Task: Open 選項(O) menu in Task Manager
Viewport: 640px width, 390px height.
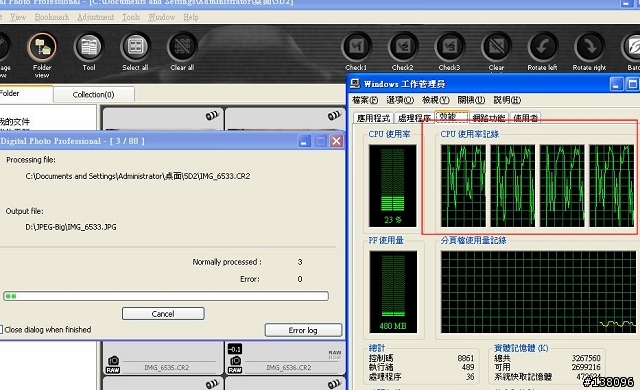Action: tap(400, 100)
